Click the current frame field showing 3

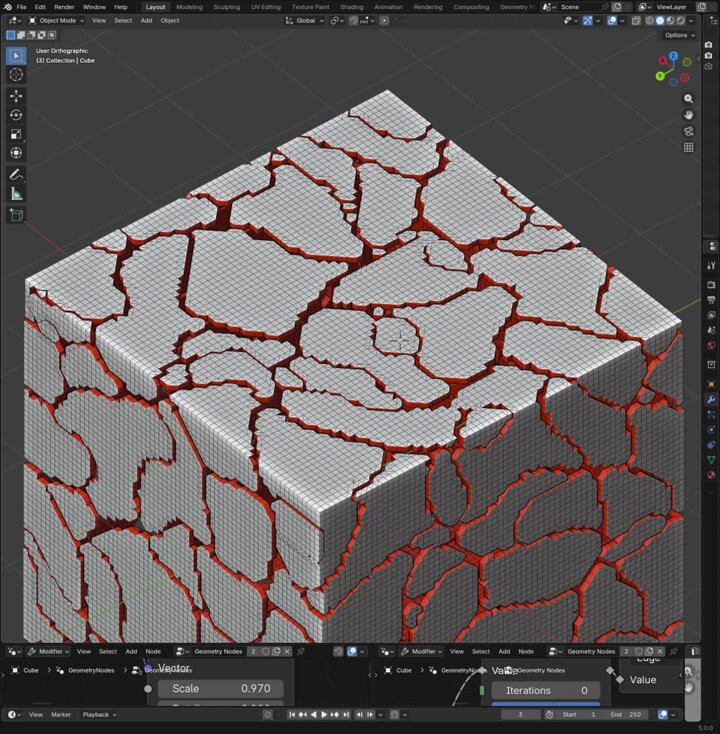pos(520,714)
